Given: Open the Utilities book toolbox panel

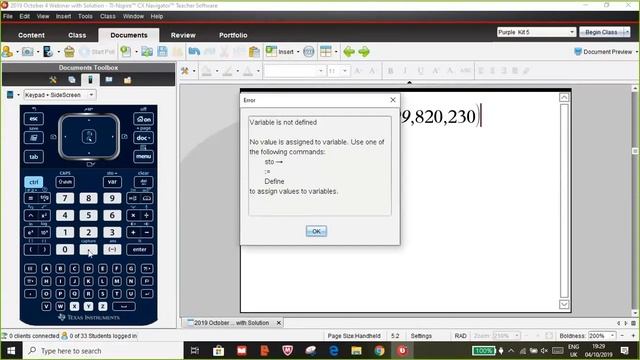Looking at the screenshot, I should tap(109, 80).
